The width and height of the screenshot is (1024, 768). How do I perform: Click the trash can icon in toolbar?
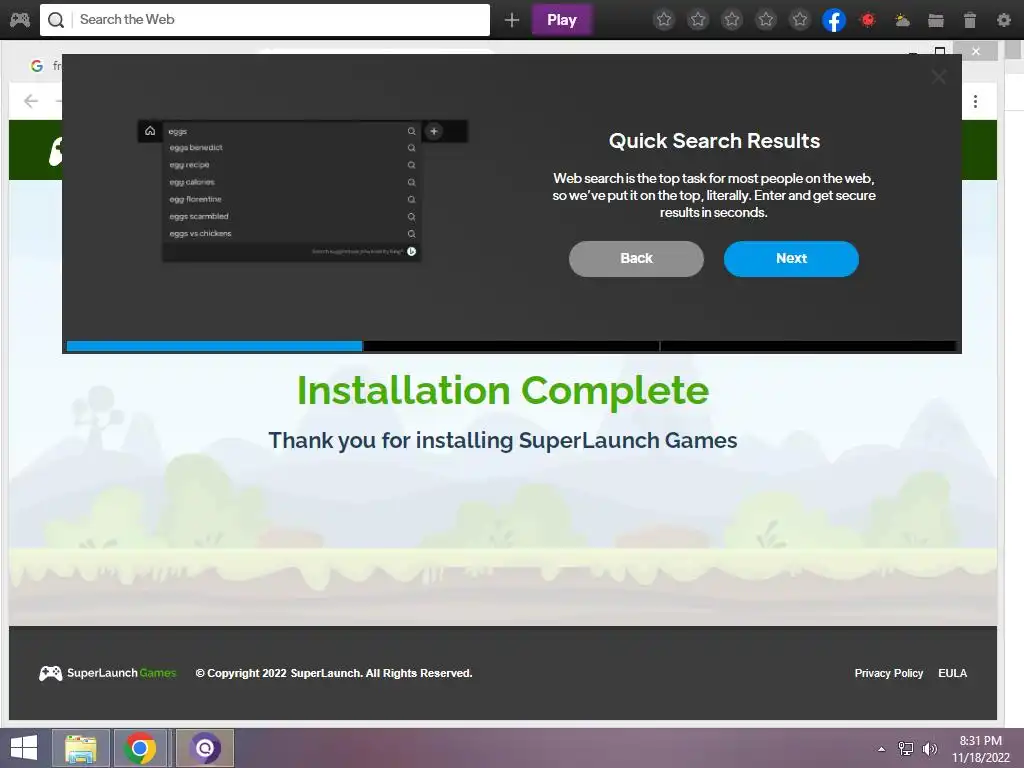970,20
